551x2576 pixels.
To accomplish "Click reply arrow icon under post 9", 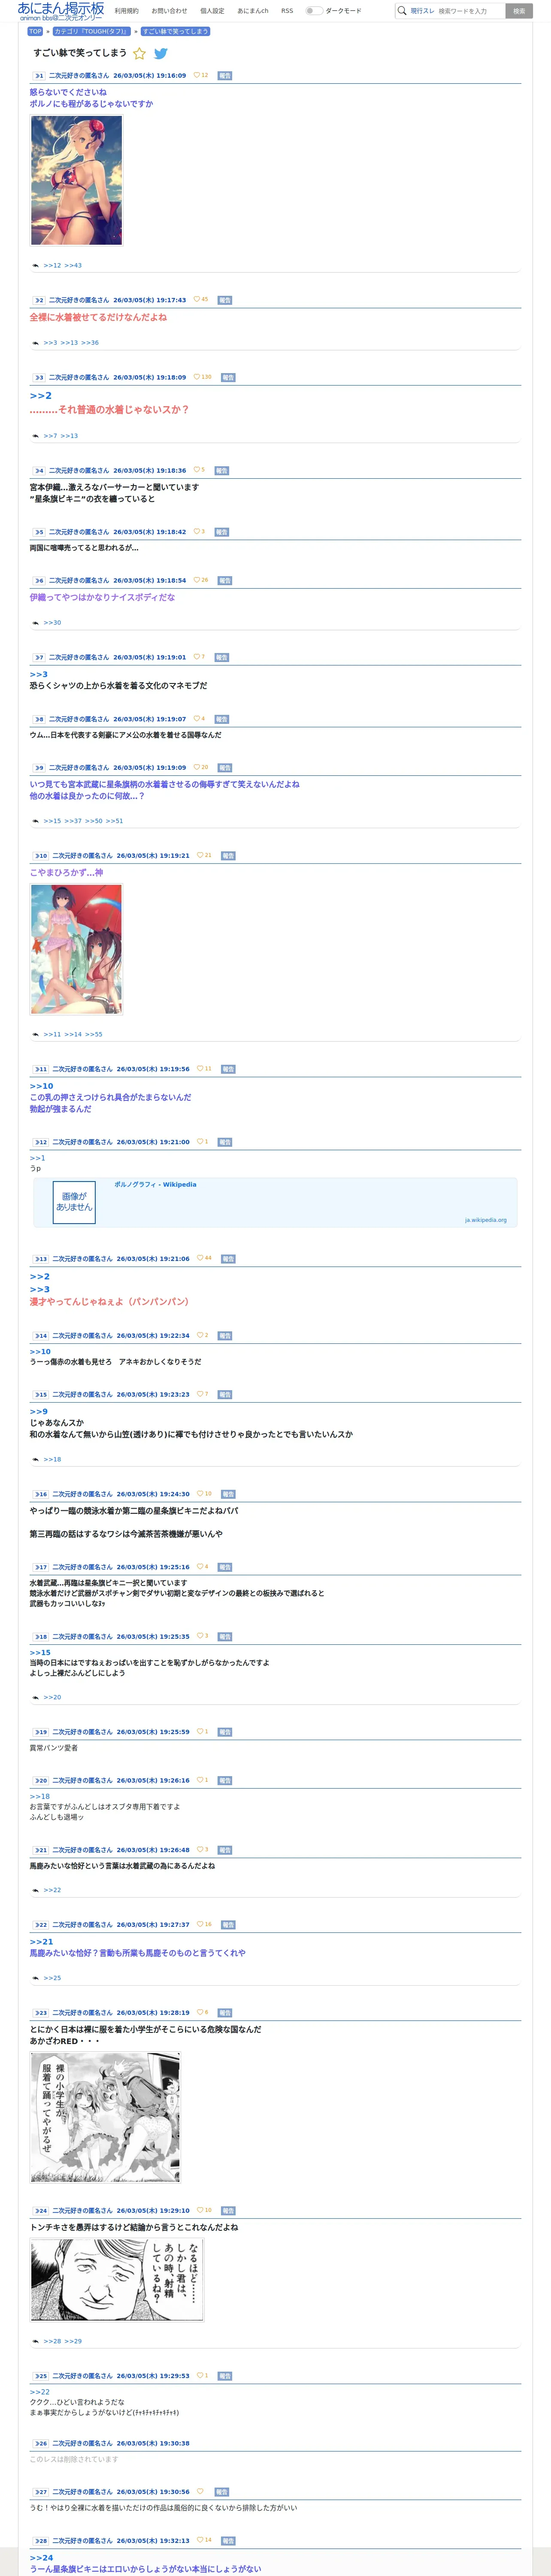I will point(35,821).
